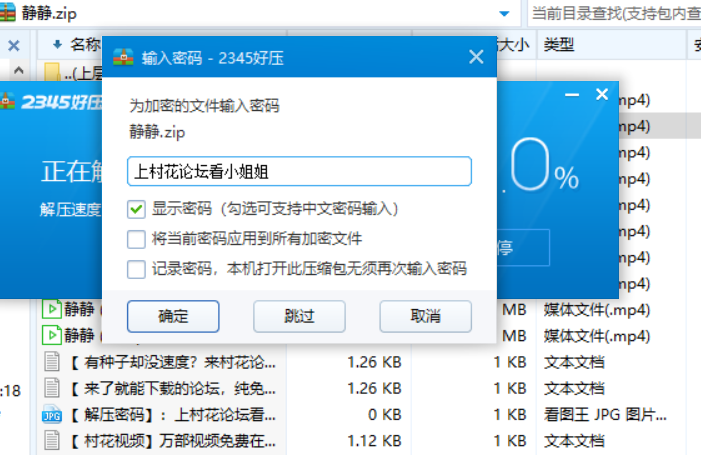Screen dimensions: 701x455
Task: Select the 来了就能下载的论坛 text file icon
Action: coord(52,388)
